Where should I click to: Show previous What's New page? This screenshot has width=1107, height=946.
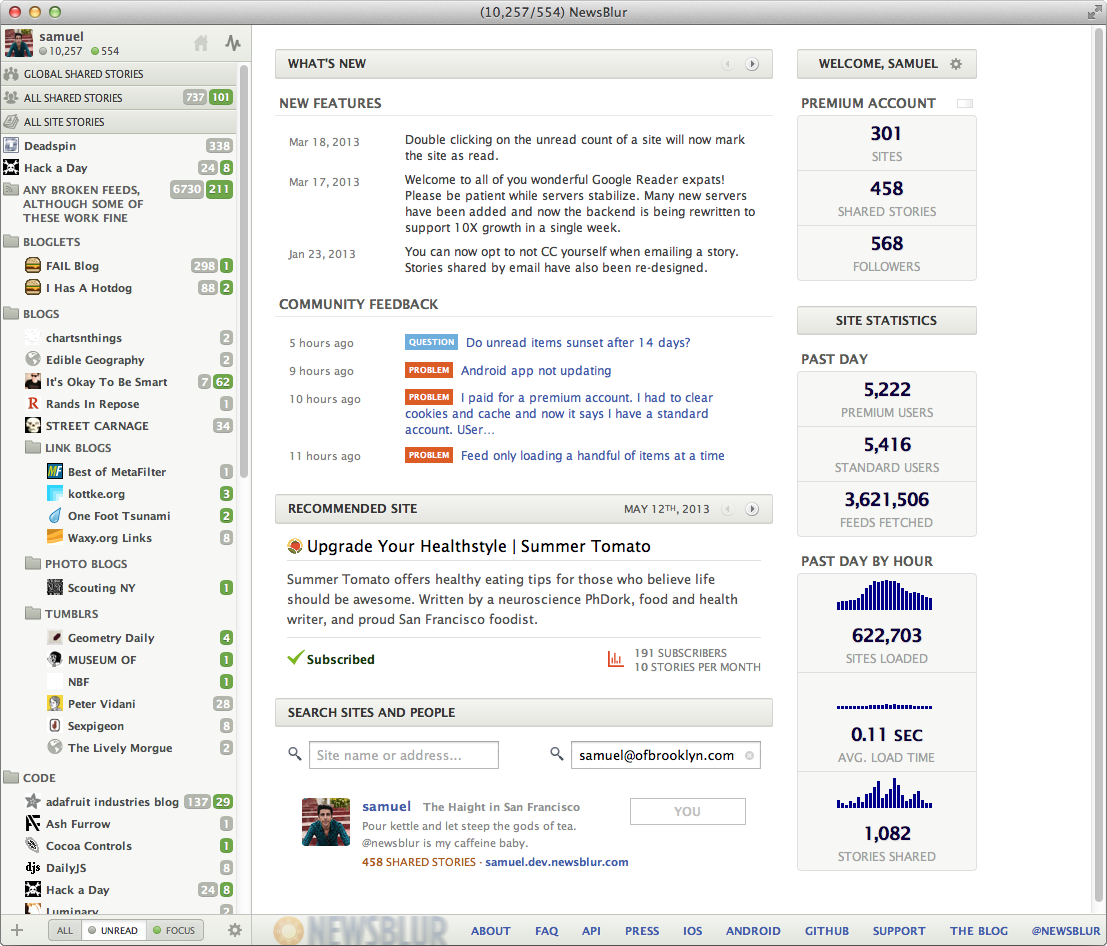(x=727, y=64)
